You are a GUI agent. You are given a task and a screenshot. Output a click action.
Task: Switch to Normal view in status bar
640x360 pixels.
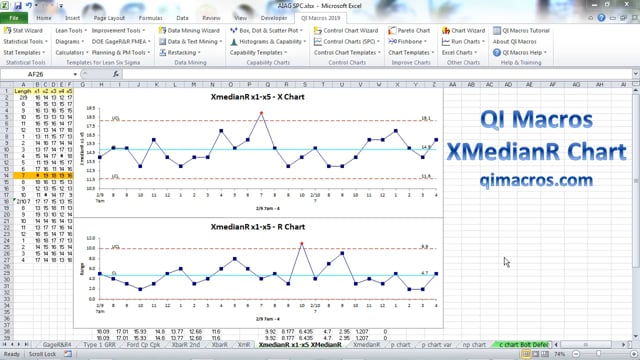pyautogui.click(x=526, y=354)
